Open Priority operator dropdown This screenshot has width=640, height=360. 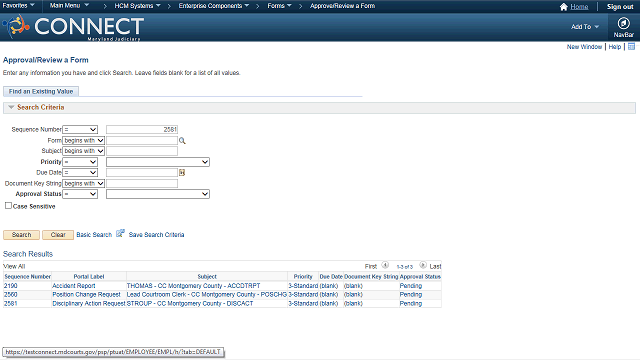[x=80, y=162]
